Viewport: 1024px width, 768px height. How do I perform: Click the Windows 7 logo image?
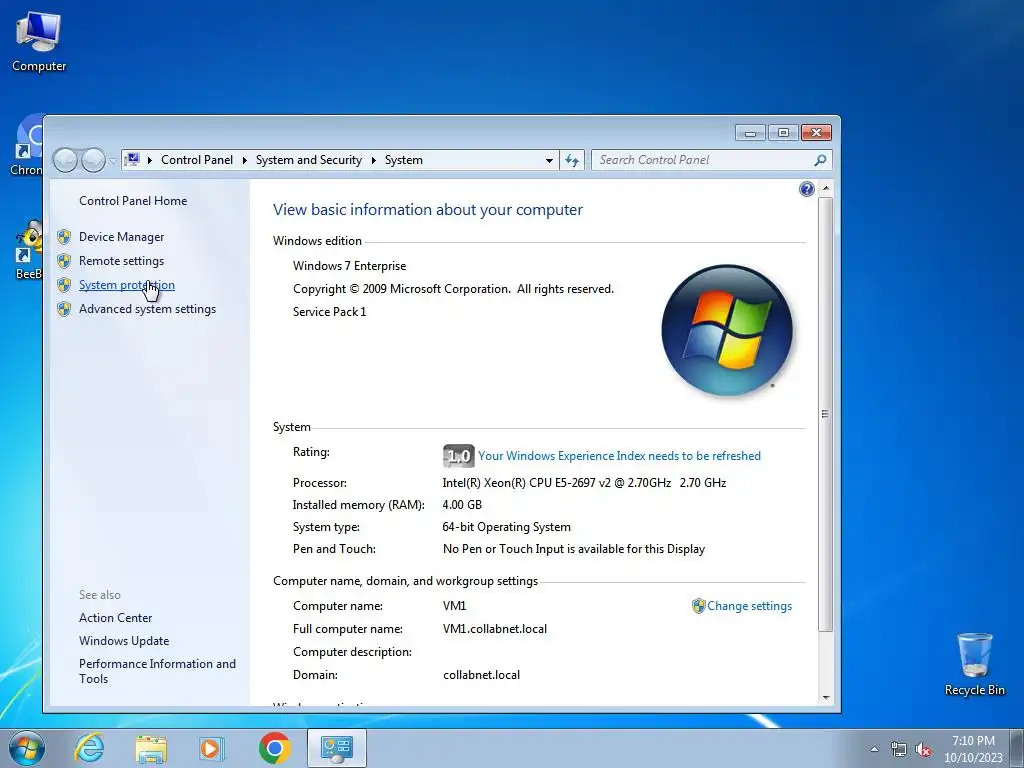click(727, 330)
